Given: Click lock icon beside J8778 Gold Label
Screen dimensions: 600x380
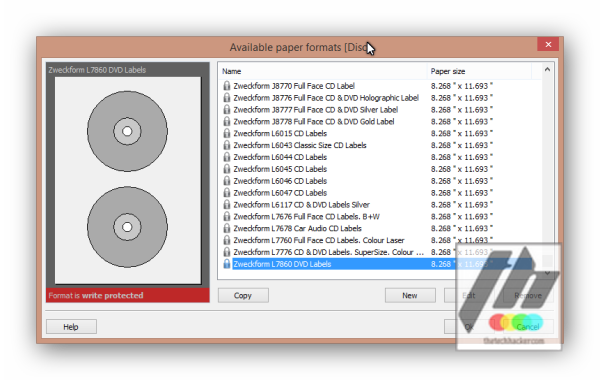Looking at the screenshot, I should [227, 121].
